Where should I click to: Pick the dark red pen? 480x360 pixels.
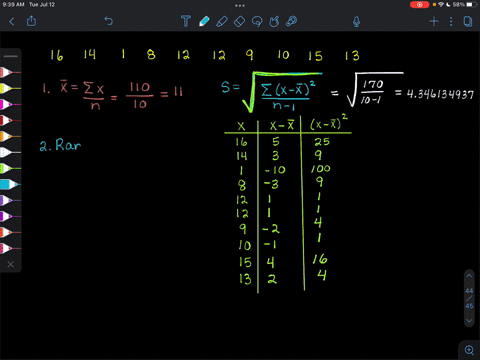[10, 120]
